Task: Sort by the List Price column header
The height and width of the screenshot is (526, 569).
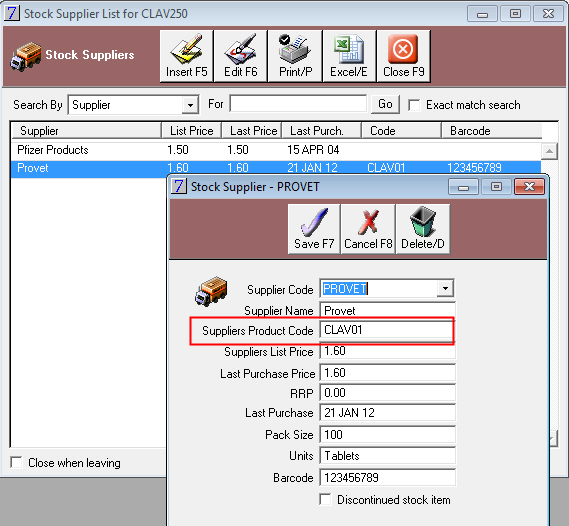Action: click(191, 131)
